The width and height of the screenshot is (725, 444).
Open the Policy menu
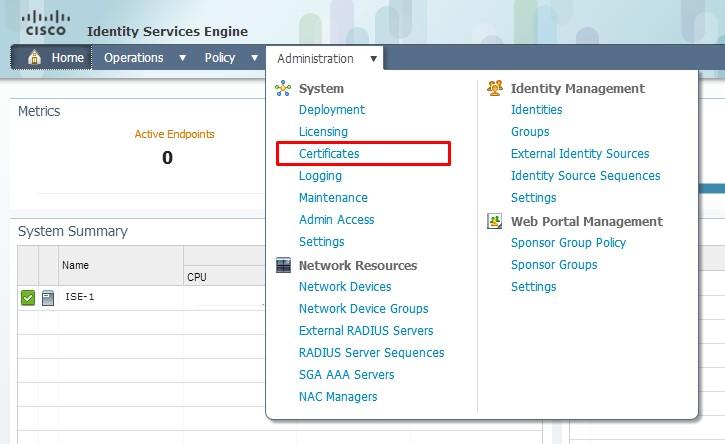tap(220, 58)
